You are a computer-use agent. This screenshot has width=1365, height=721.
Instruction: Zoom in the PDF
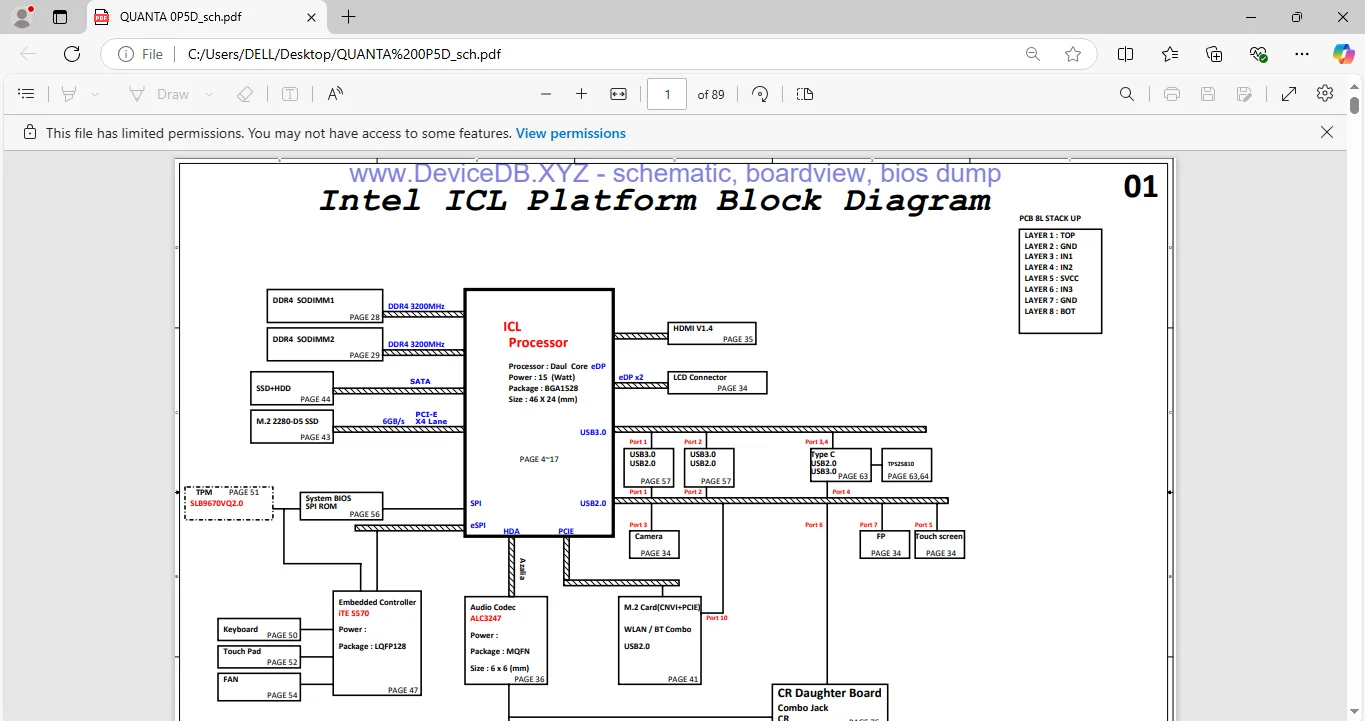click(581, 94)
